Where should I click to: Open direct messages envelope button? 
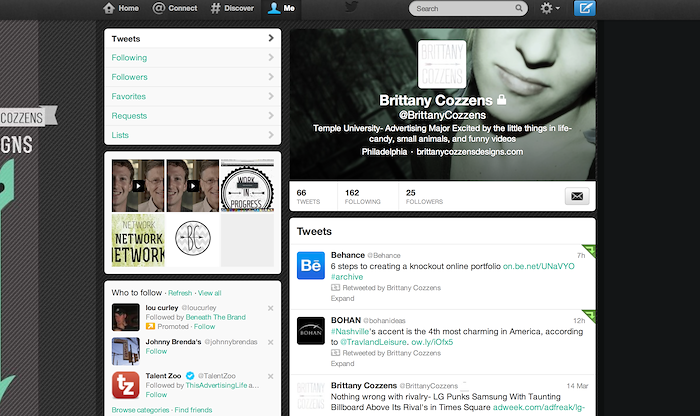click(x=577, y=196)
